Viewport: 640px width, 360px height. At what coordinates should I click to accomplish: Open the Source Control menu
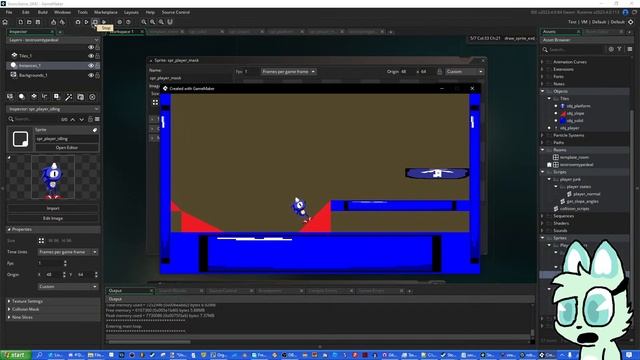pos(176,12)
